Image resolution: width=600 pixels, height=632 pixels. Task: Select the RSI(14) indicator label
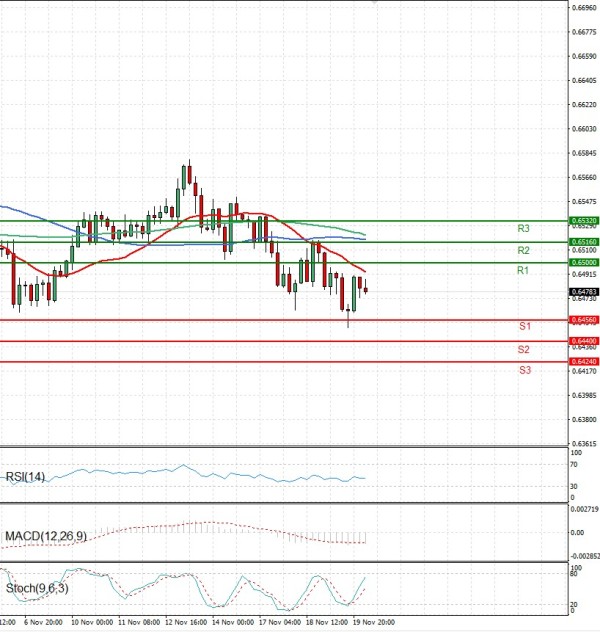click(26, 477)
